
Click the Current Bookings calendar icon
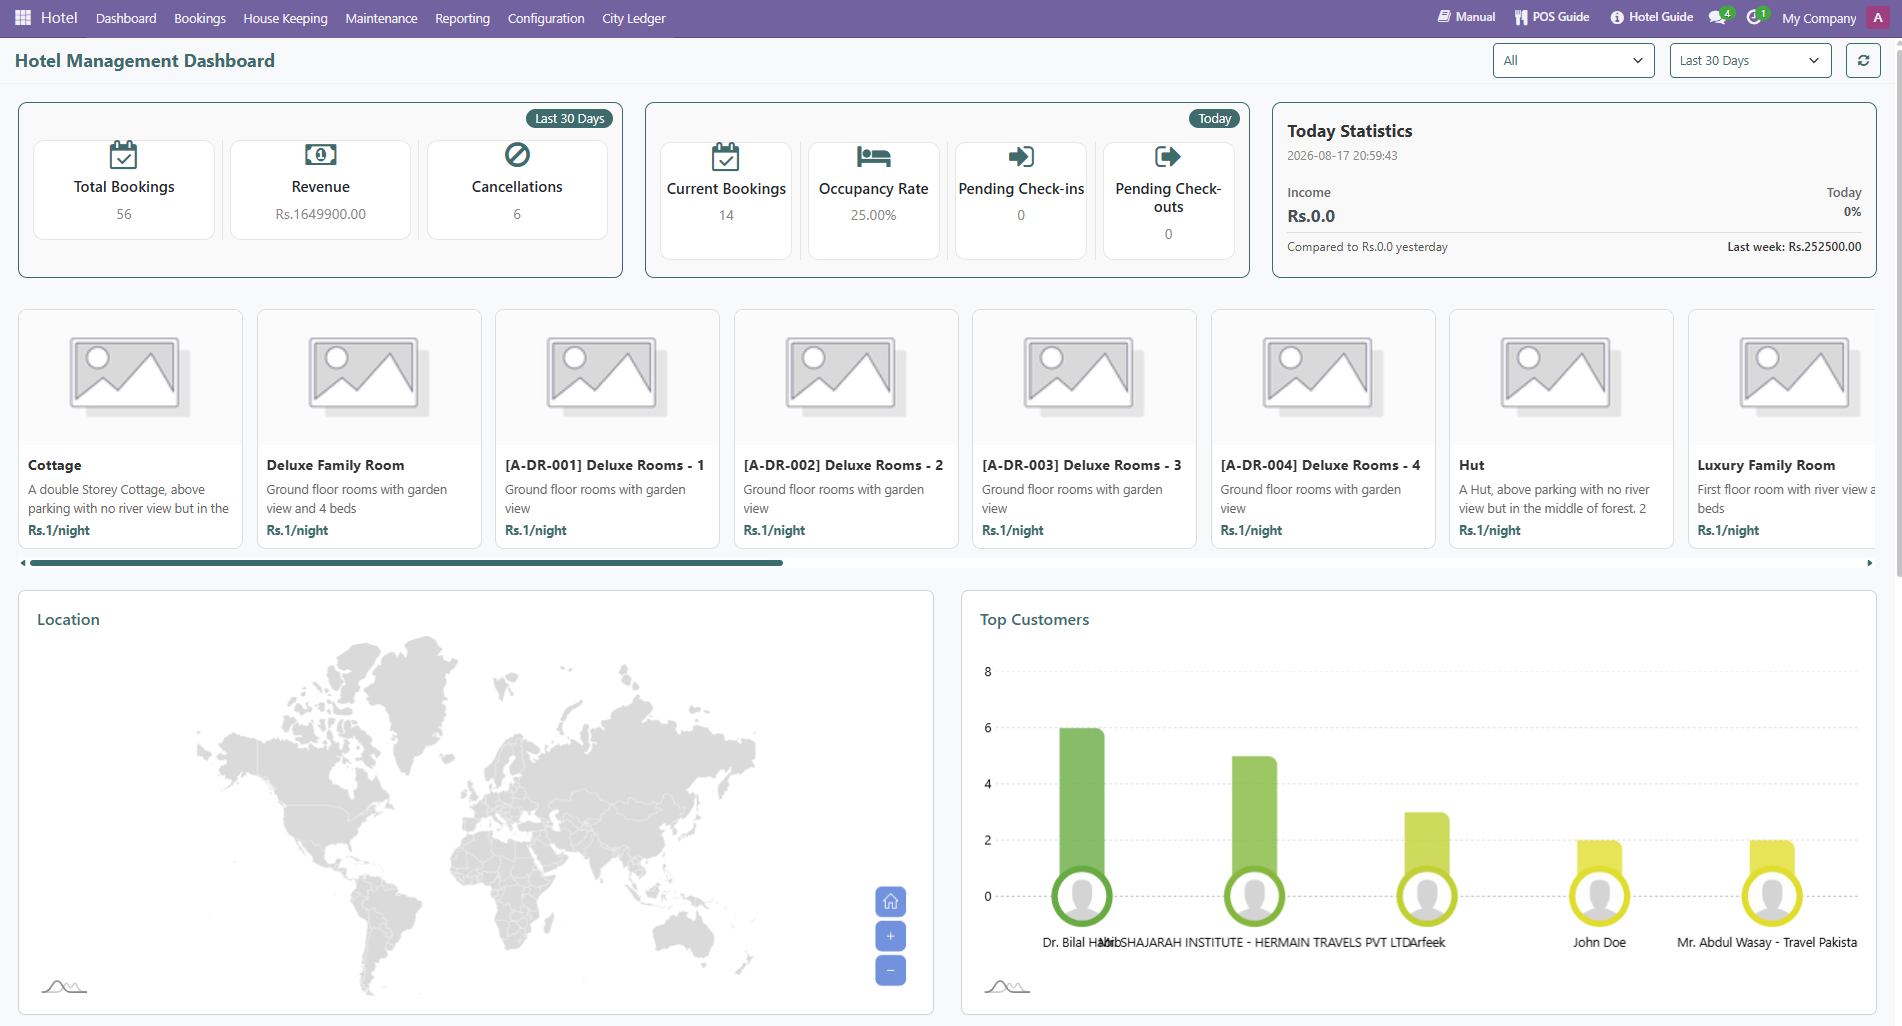tap(726, 157)
